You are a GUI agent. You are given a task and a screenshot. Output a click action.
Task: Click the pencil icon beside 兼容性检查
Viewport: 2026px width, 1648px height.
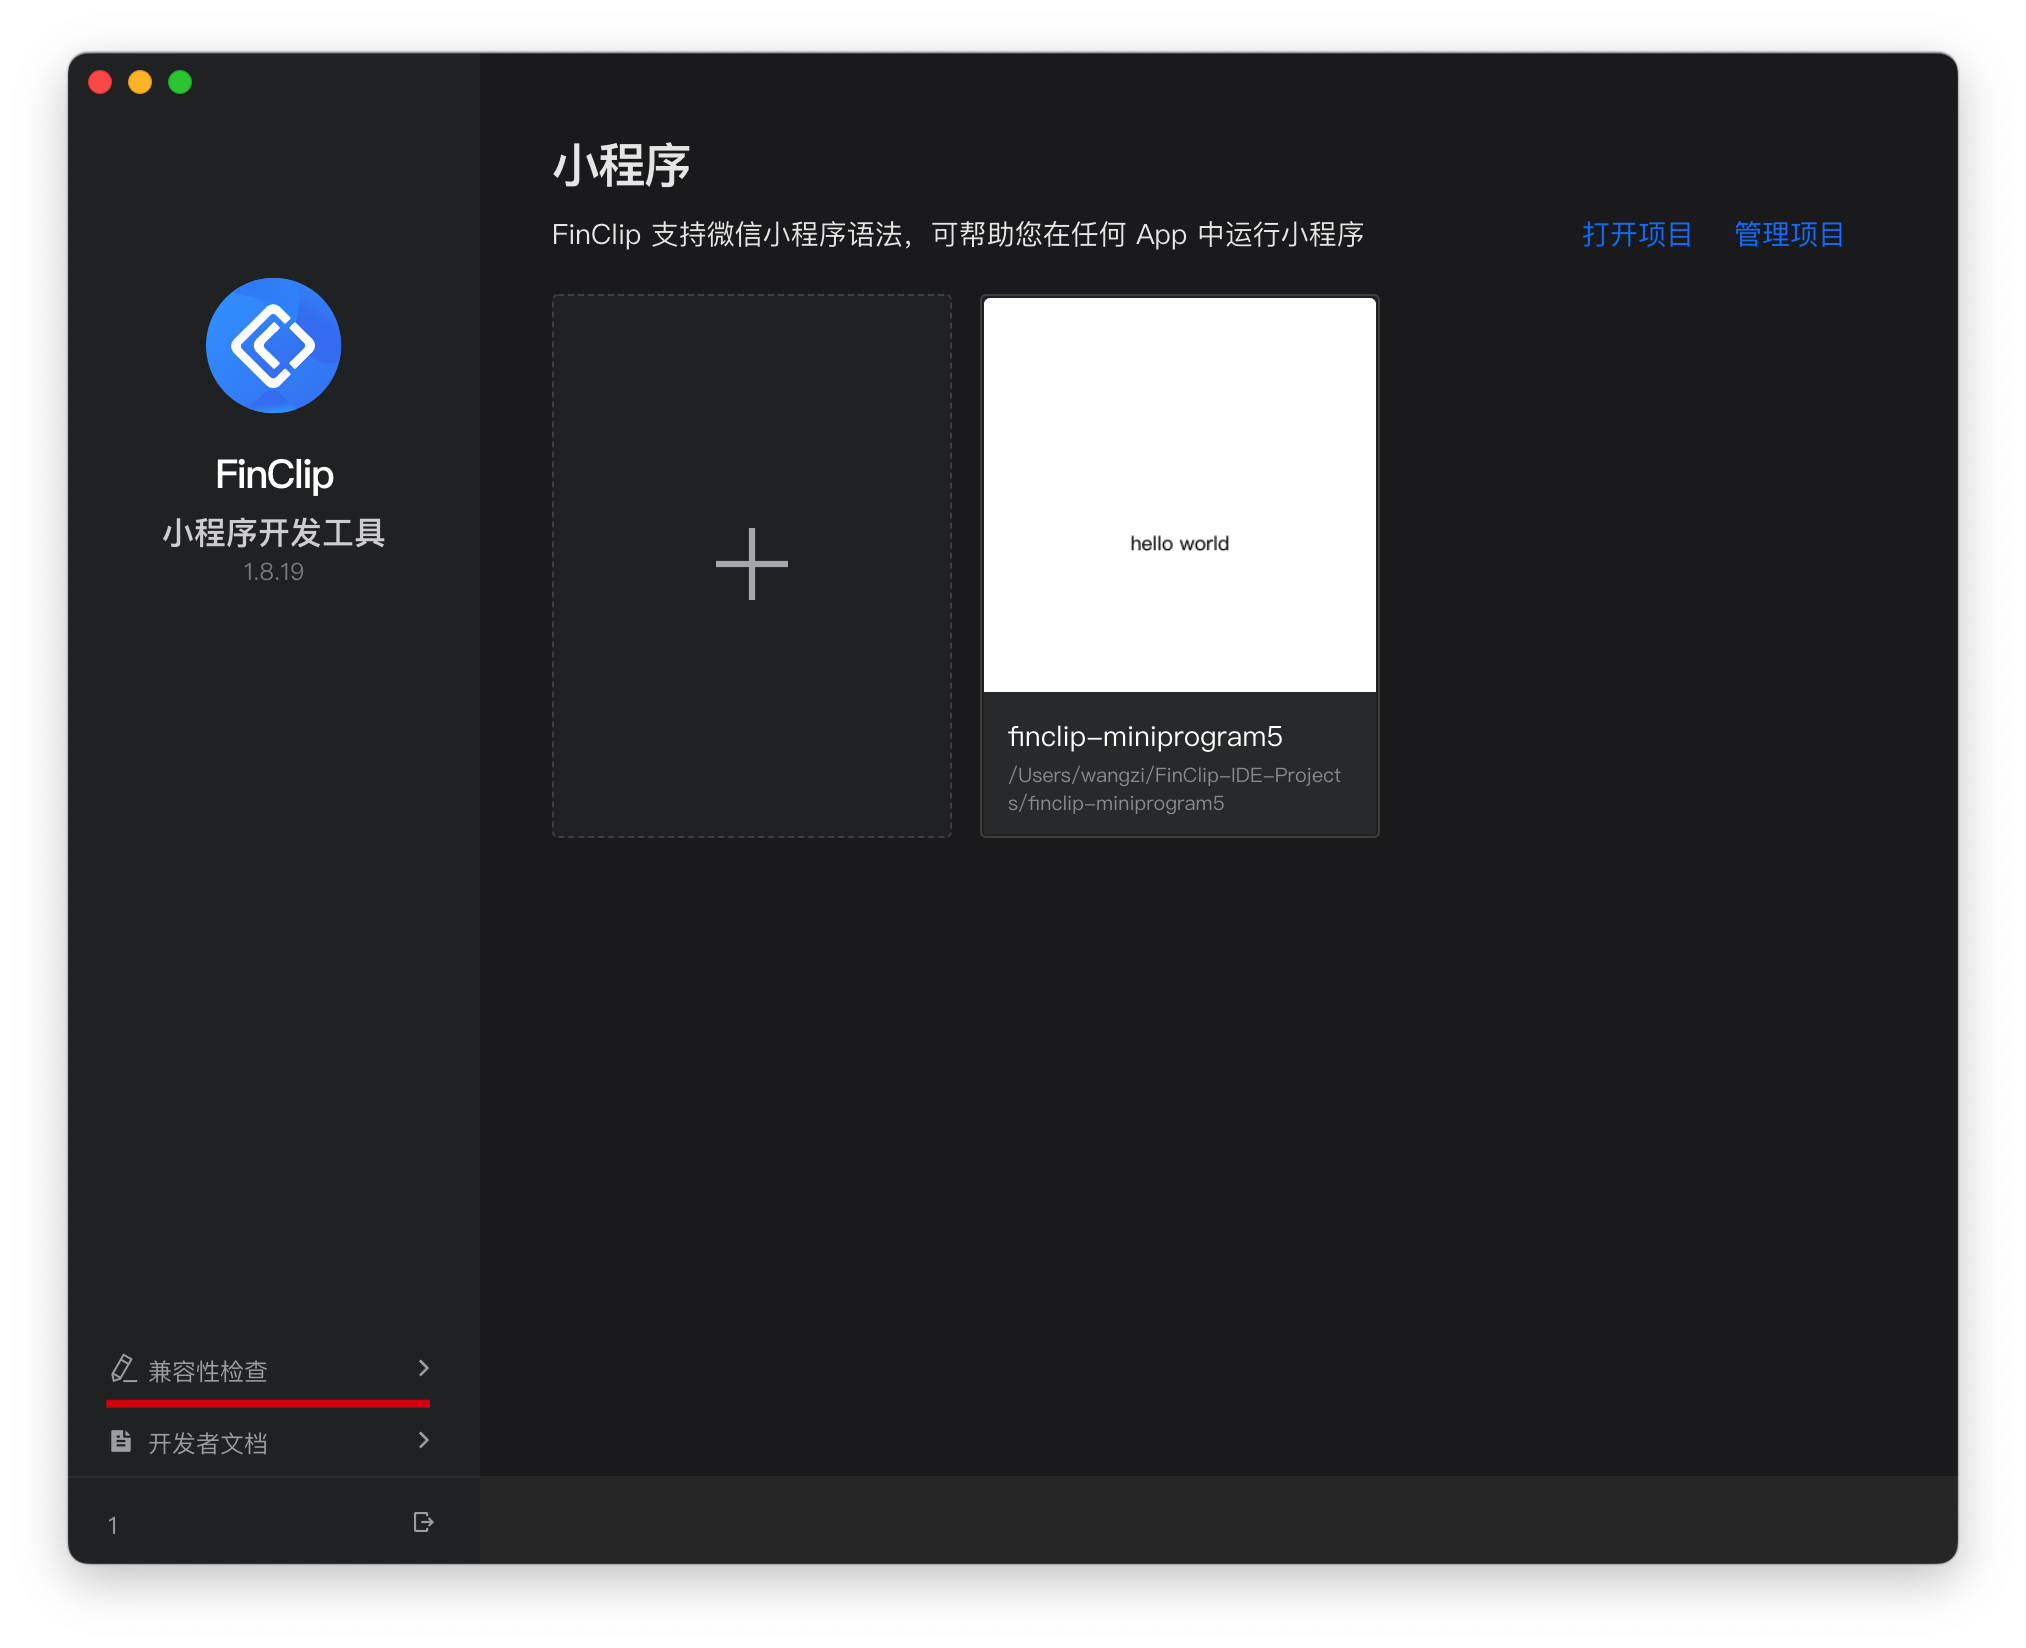tap(123, 1368)
